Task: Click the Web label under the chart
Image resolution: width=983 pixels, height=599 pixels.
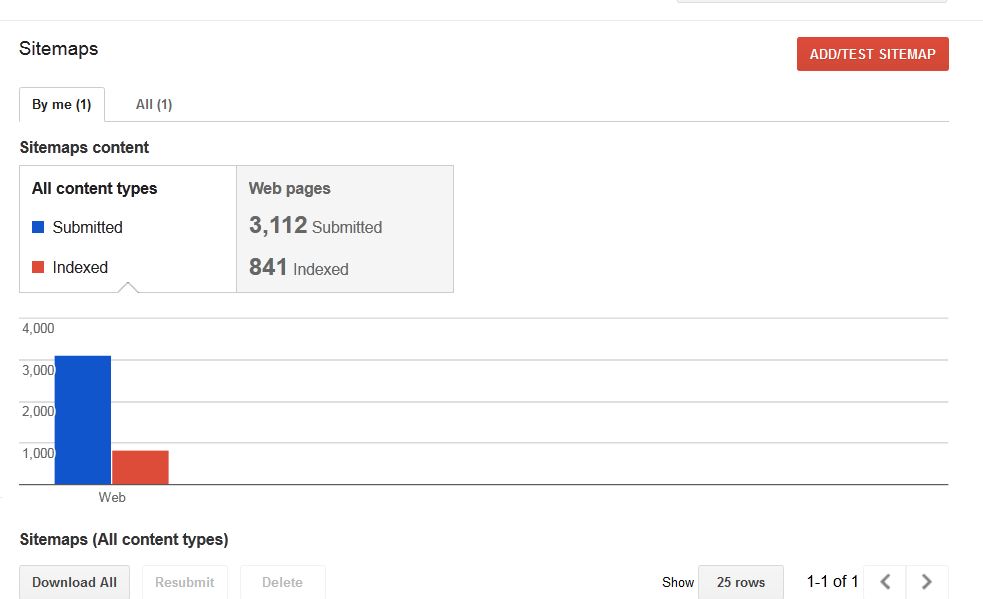Action: (112, 497)
